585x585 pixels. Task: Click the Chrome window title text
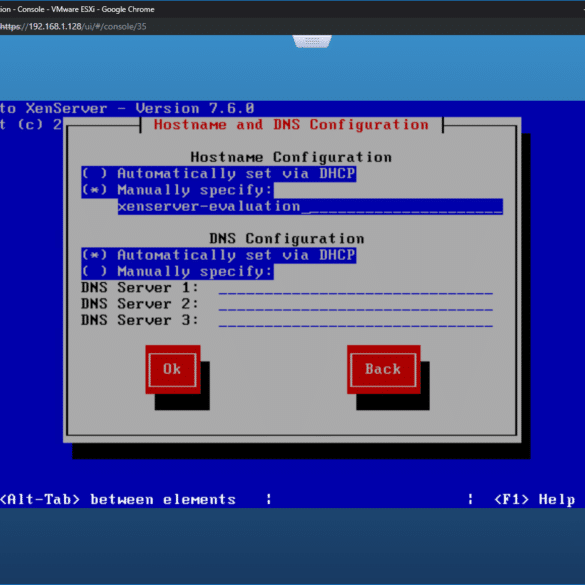click(77, 9)
